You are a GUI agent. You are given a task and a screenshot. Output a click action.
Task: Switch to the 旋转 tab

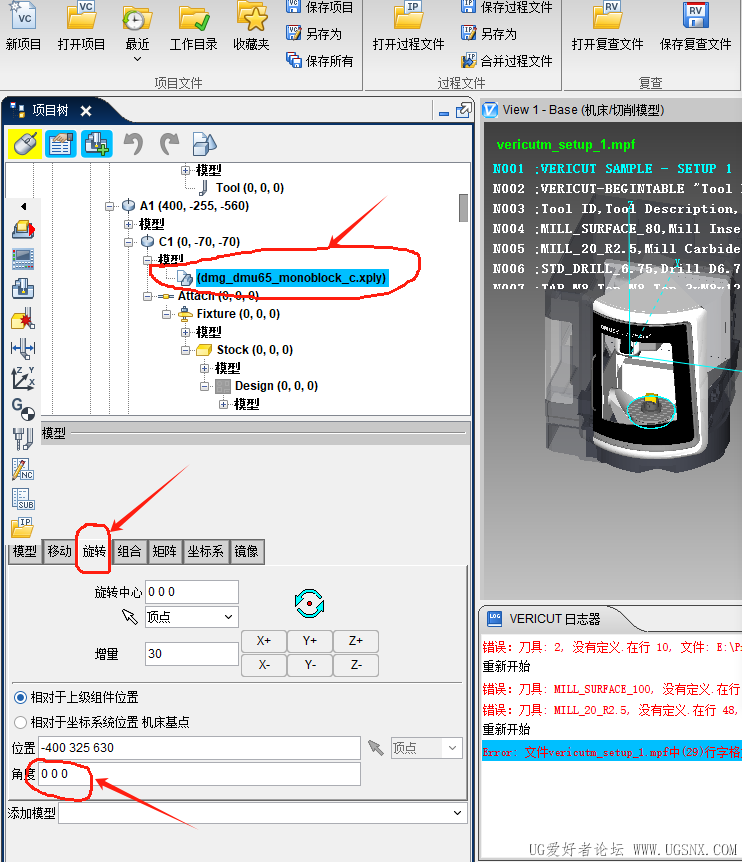[94, 551]
